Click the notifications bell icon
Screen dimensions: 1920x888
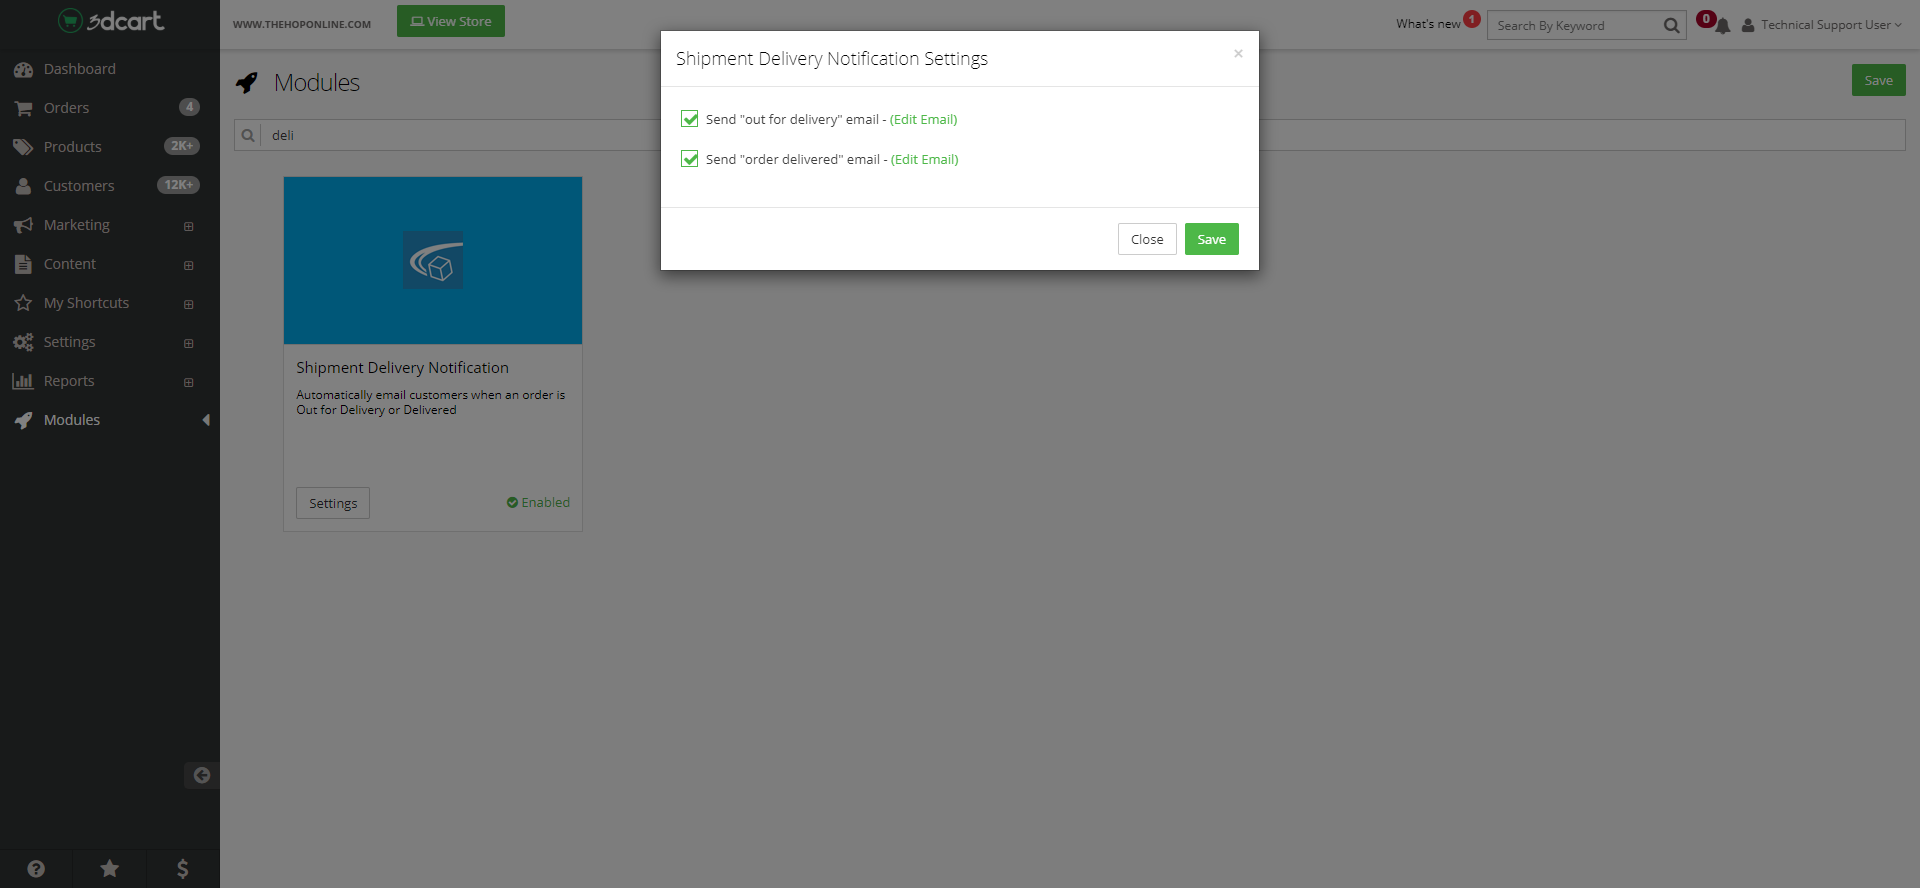pos(1722,26)
